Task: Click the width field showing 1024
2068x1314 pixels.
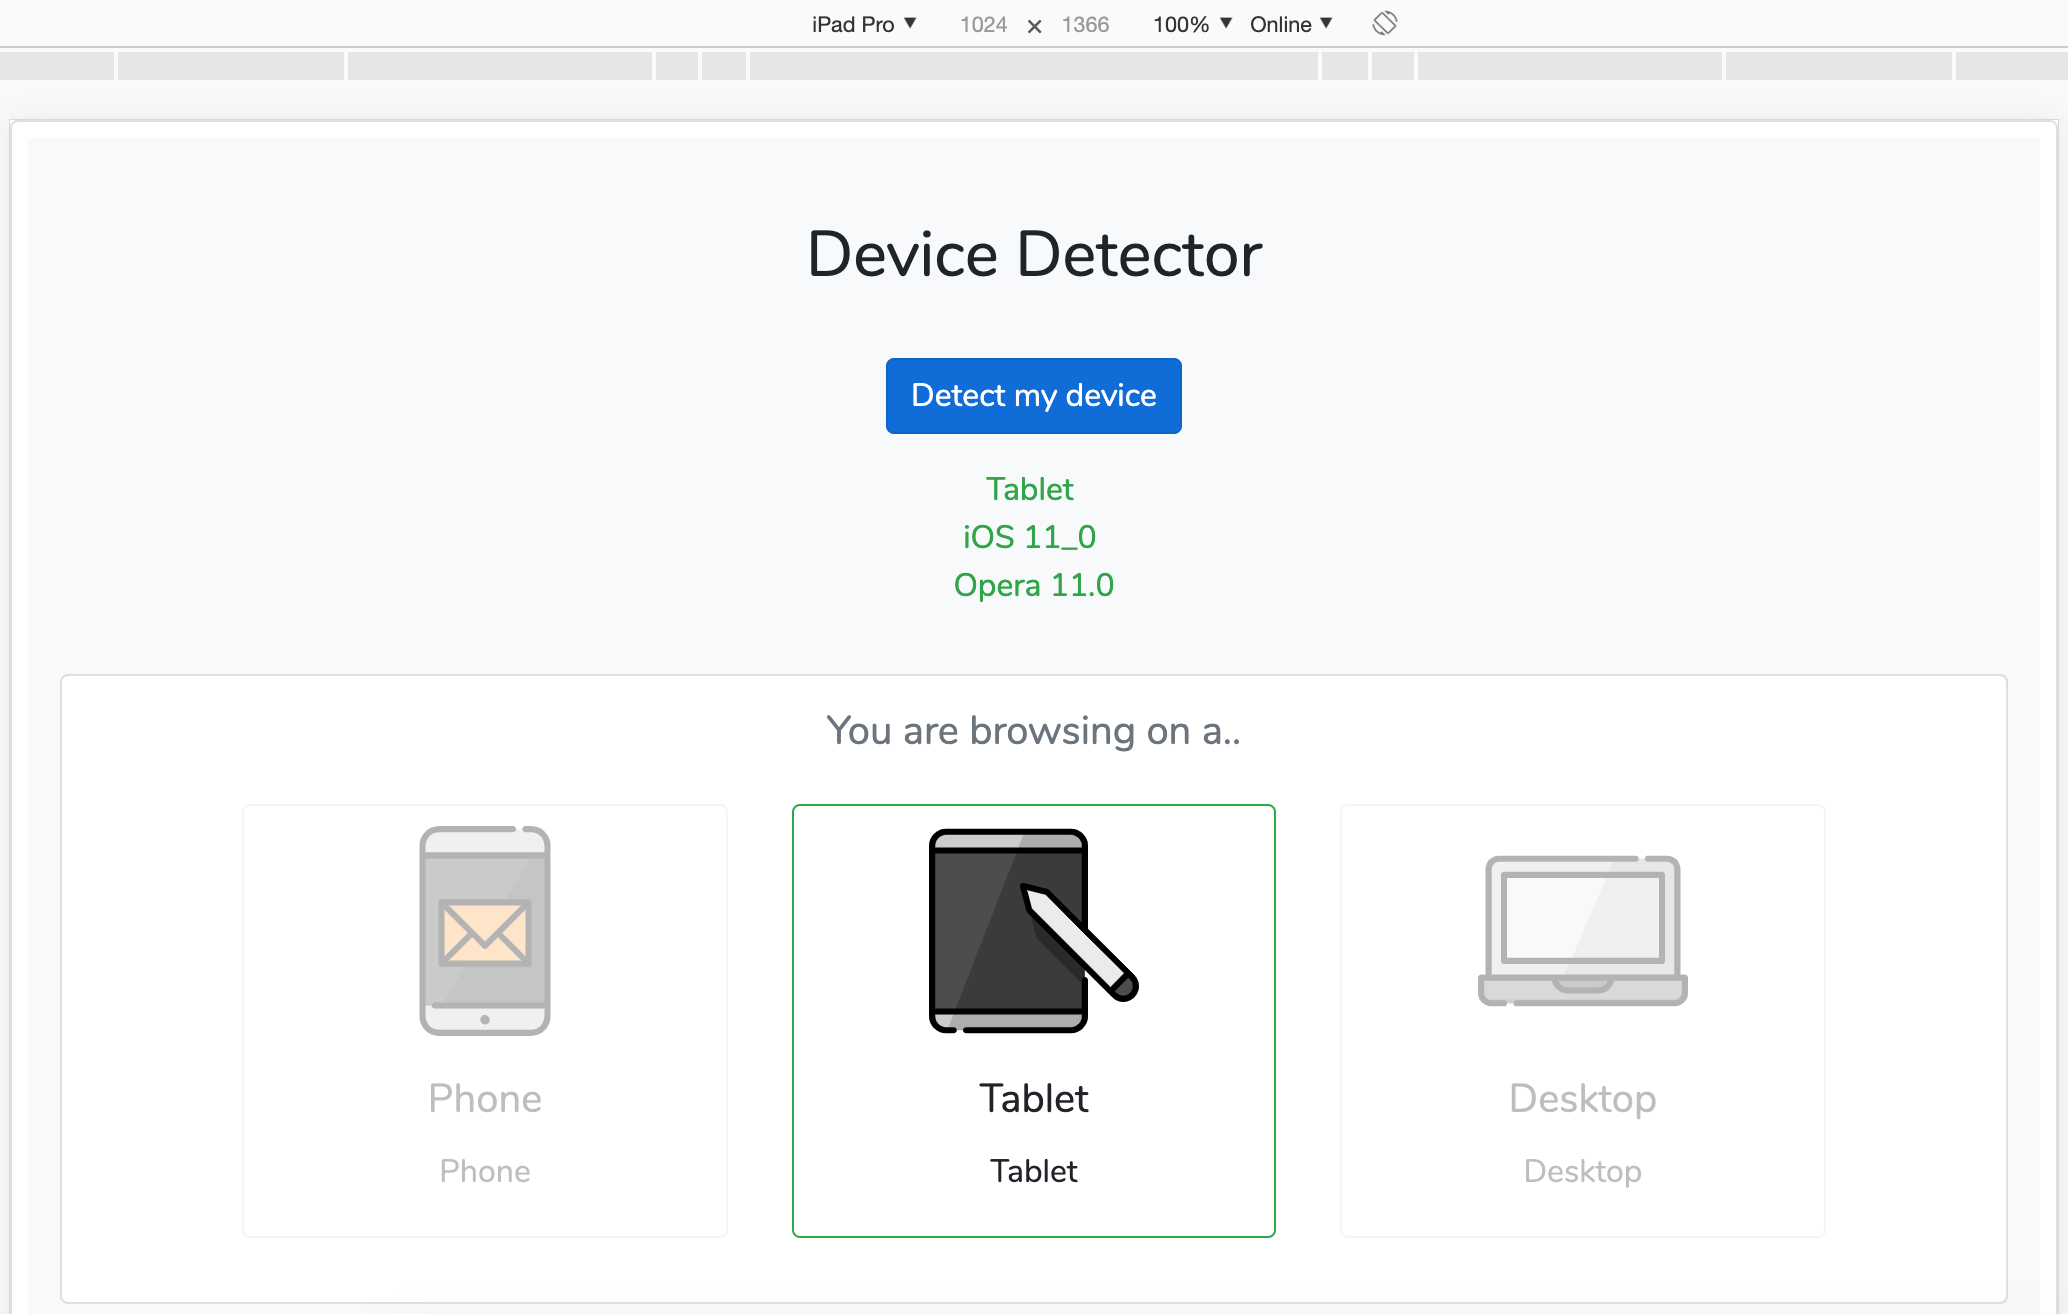Action: point(983,24)
